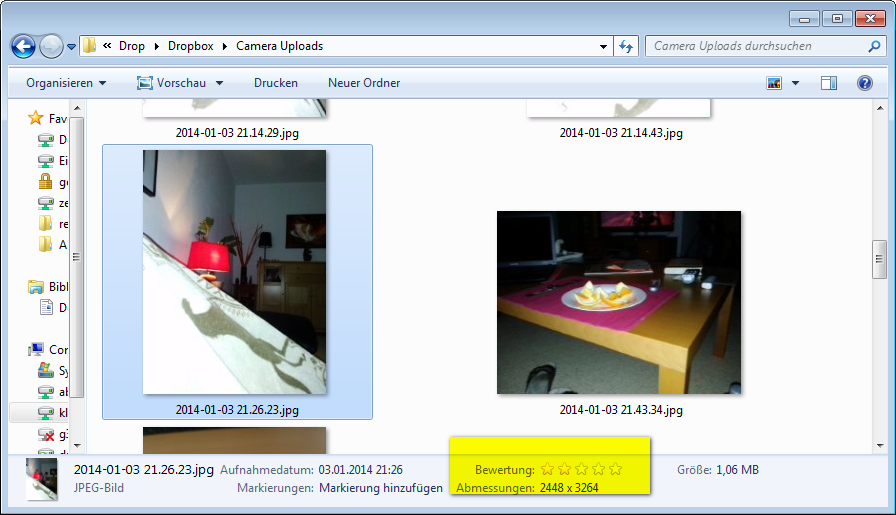Select the partially visible thumbnail at bottom
The width and height of the screenshot is (896, 515).
tap(234, 440)
